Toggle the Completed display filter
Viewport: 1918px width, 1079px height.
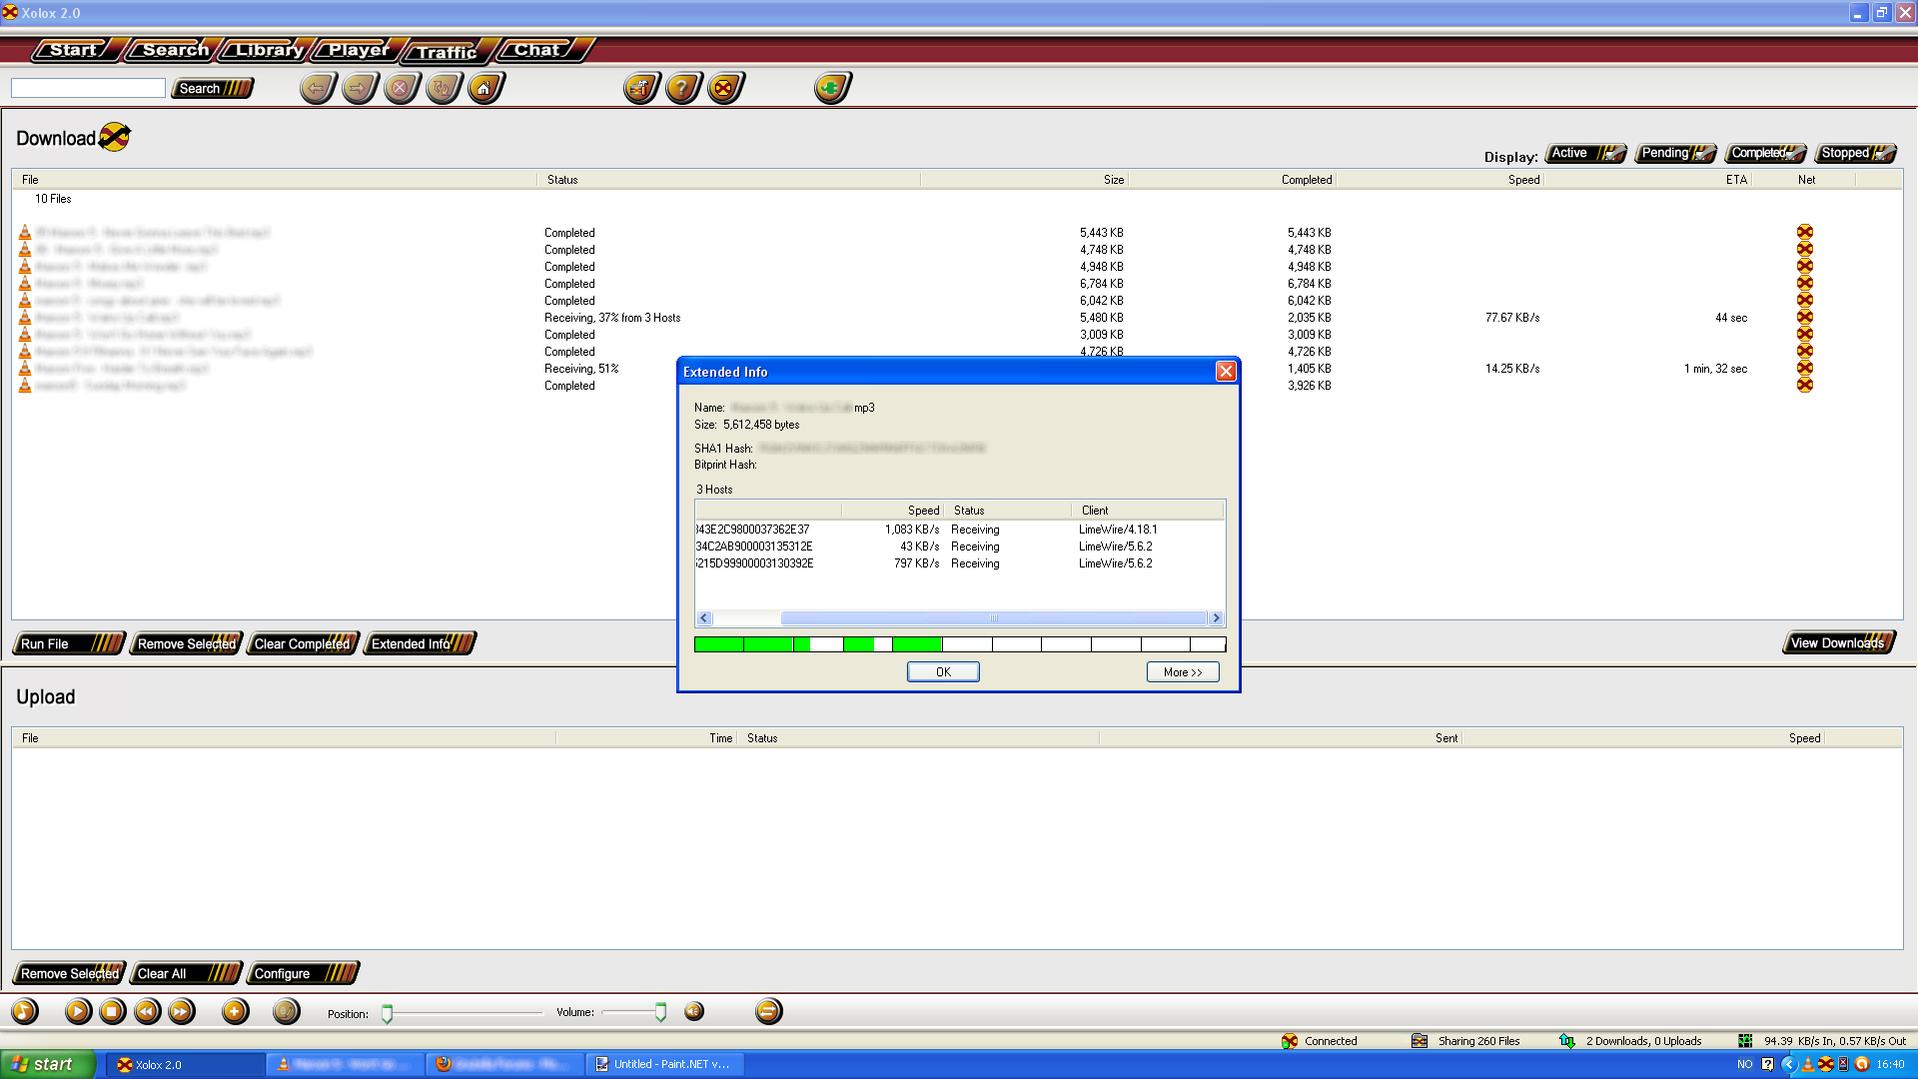(1764, 153)
